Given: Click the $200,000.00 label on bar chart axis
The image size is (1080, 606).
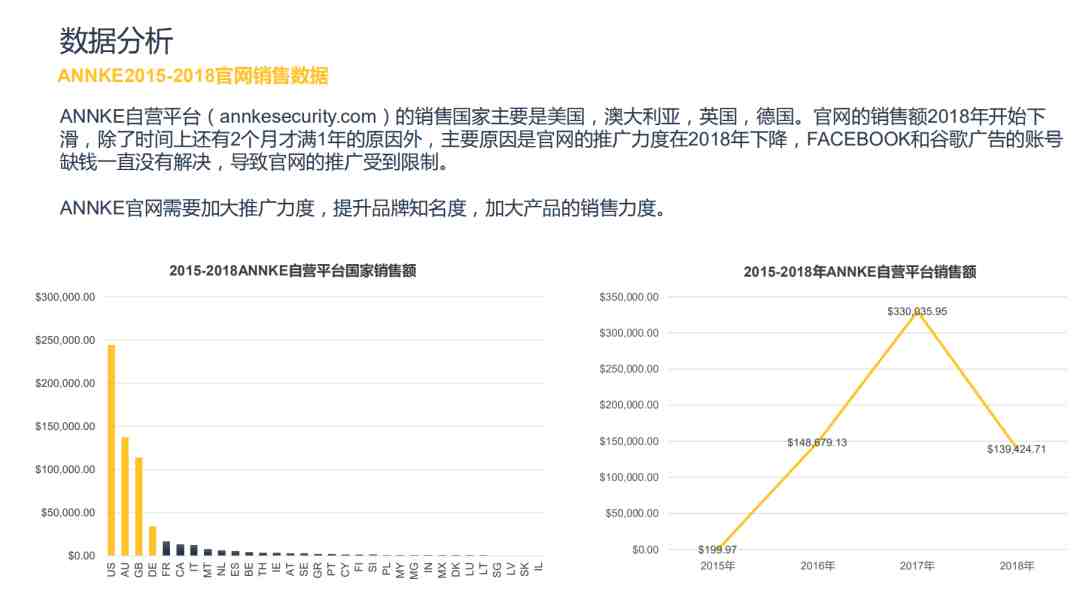Looking at the screenshot, I should click(65, 384).
